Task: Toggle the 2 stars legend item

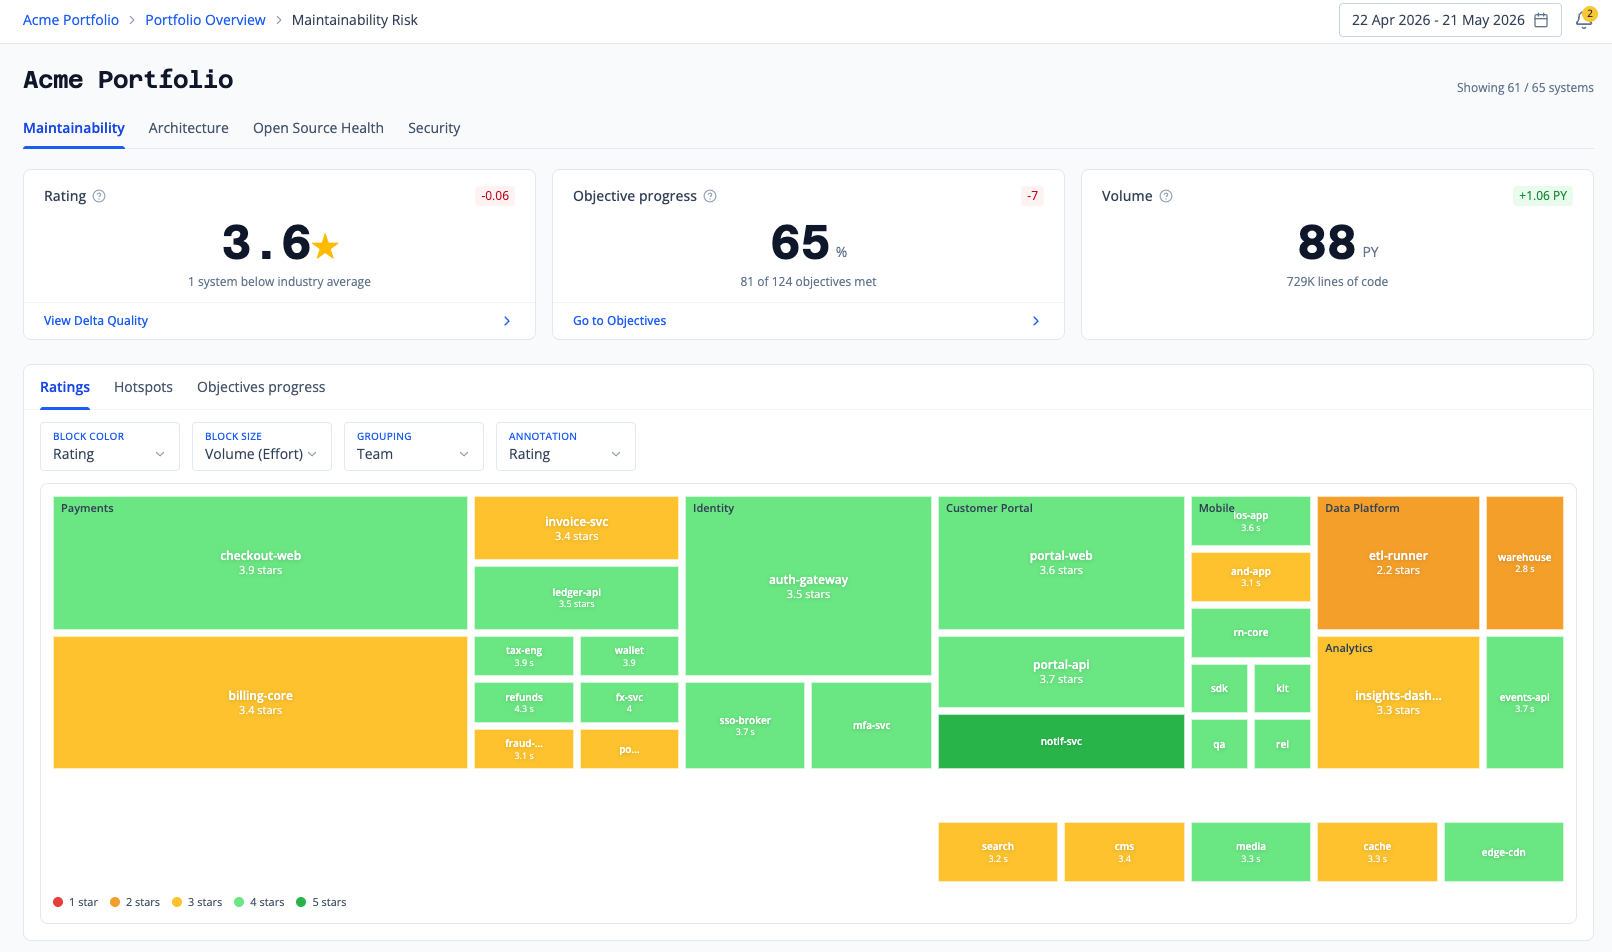Action: point(135,902)
